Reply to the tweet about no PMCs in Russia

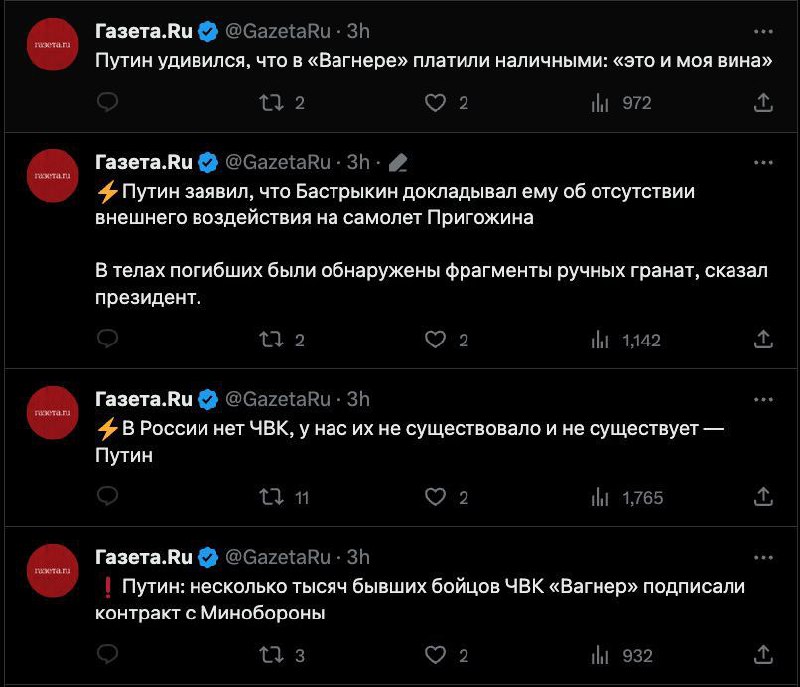tap(108, 497)
